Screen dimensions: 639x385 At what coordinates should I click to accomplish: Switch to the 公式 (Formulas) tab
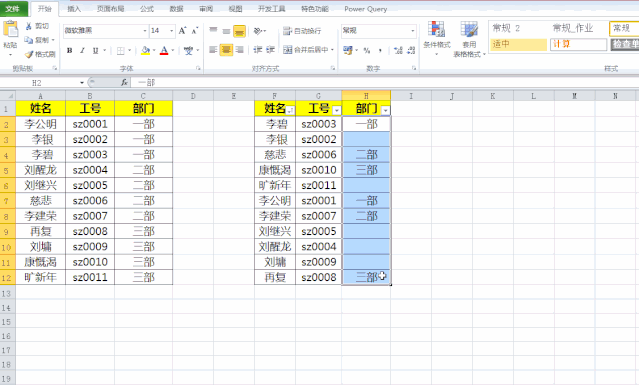[x=147, y=9]
